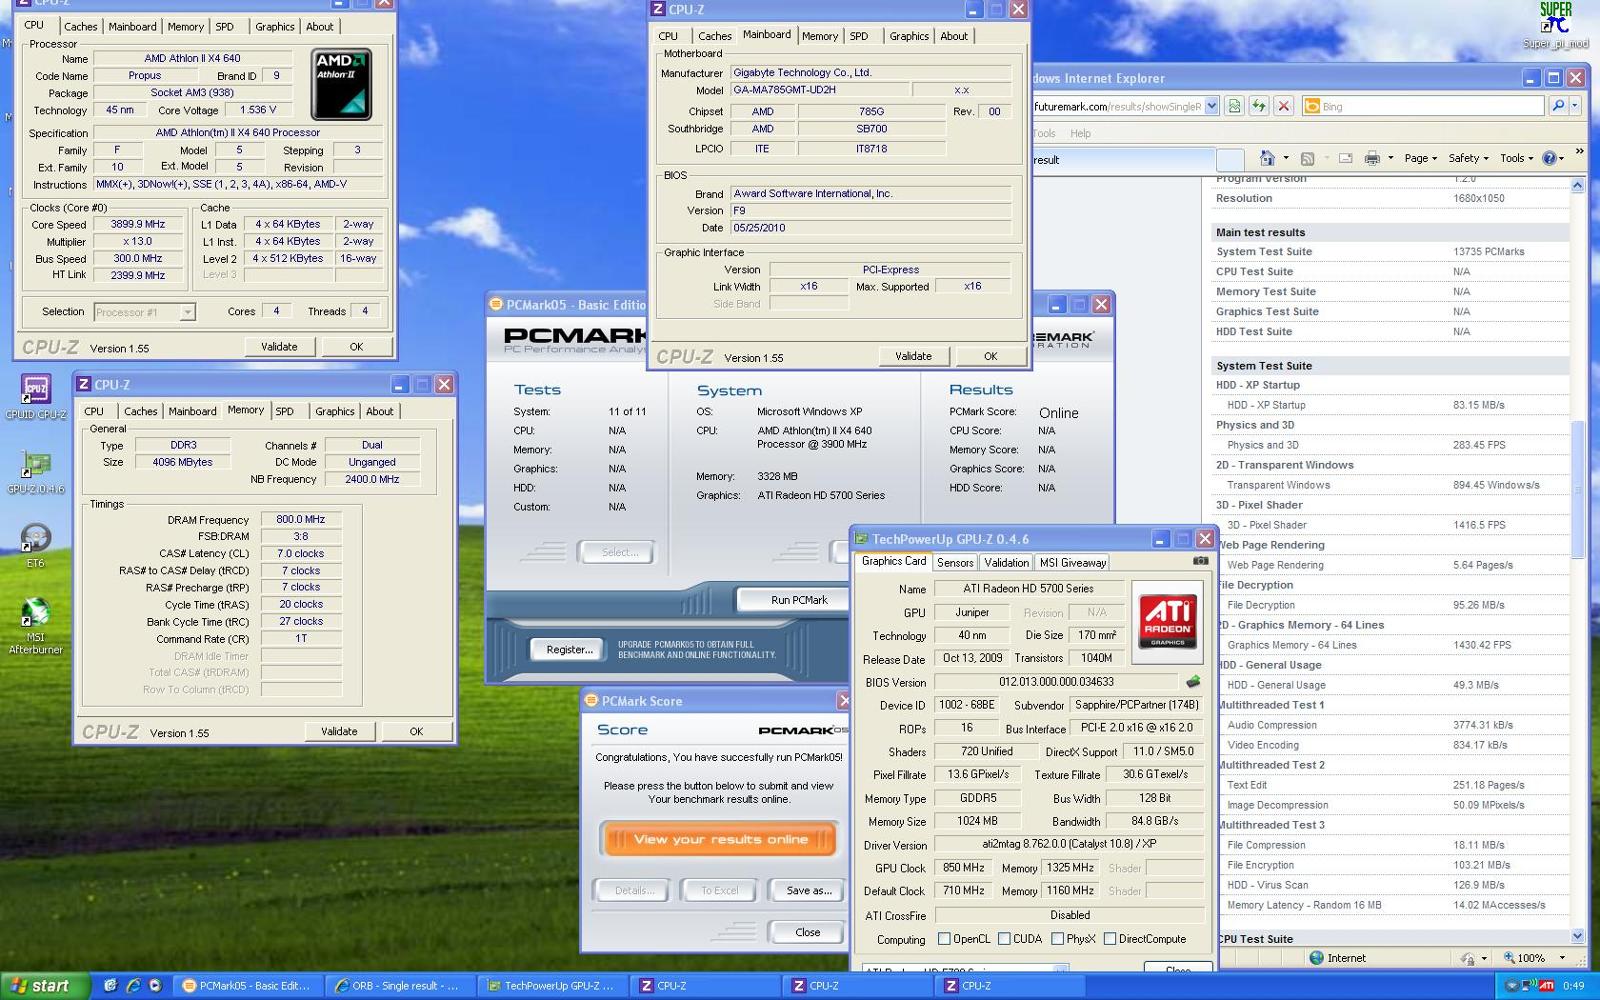The width and height of the screenshot is (1600, 1000).
Task: Click Register... button in PCMark05
Action: (x=568, y=649)
